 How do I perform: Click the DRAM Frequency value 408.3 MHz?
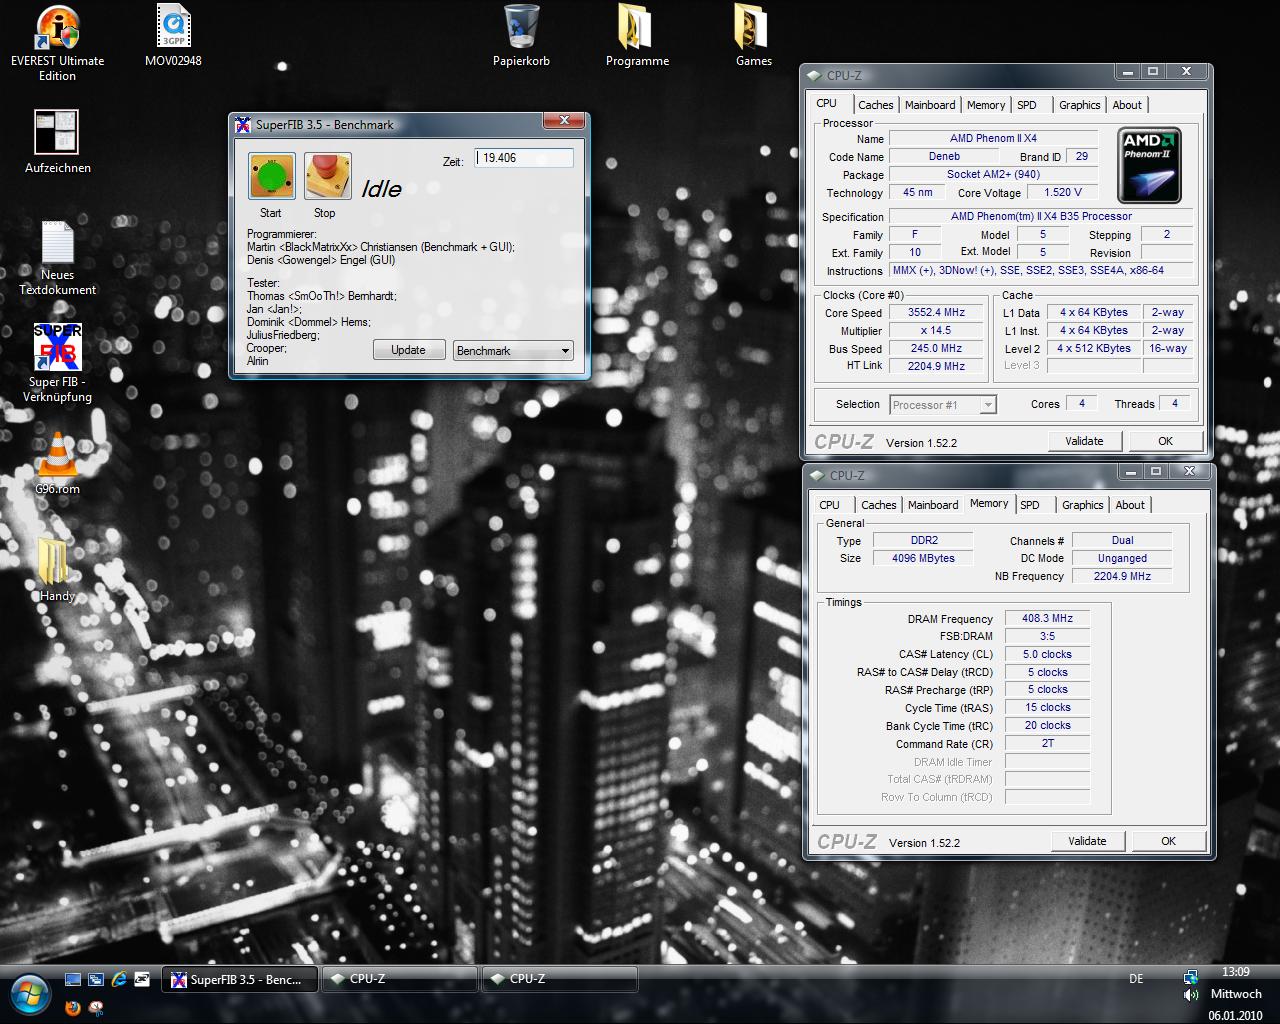tap(1047, 618)
